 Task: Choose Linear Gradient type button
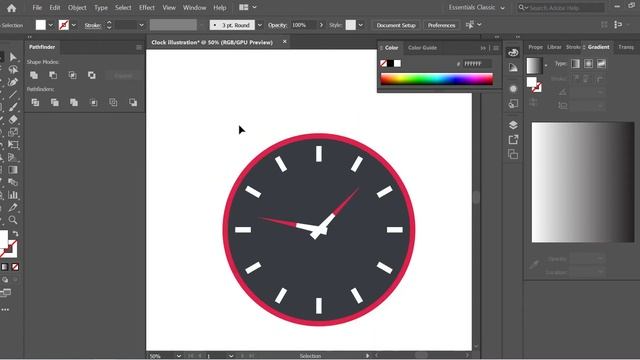(576, 64)
